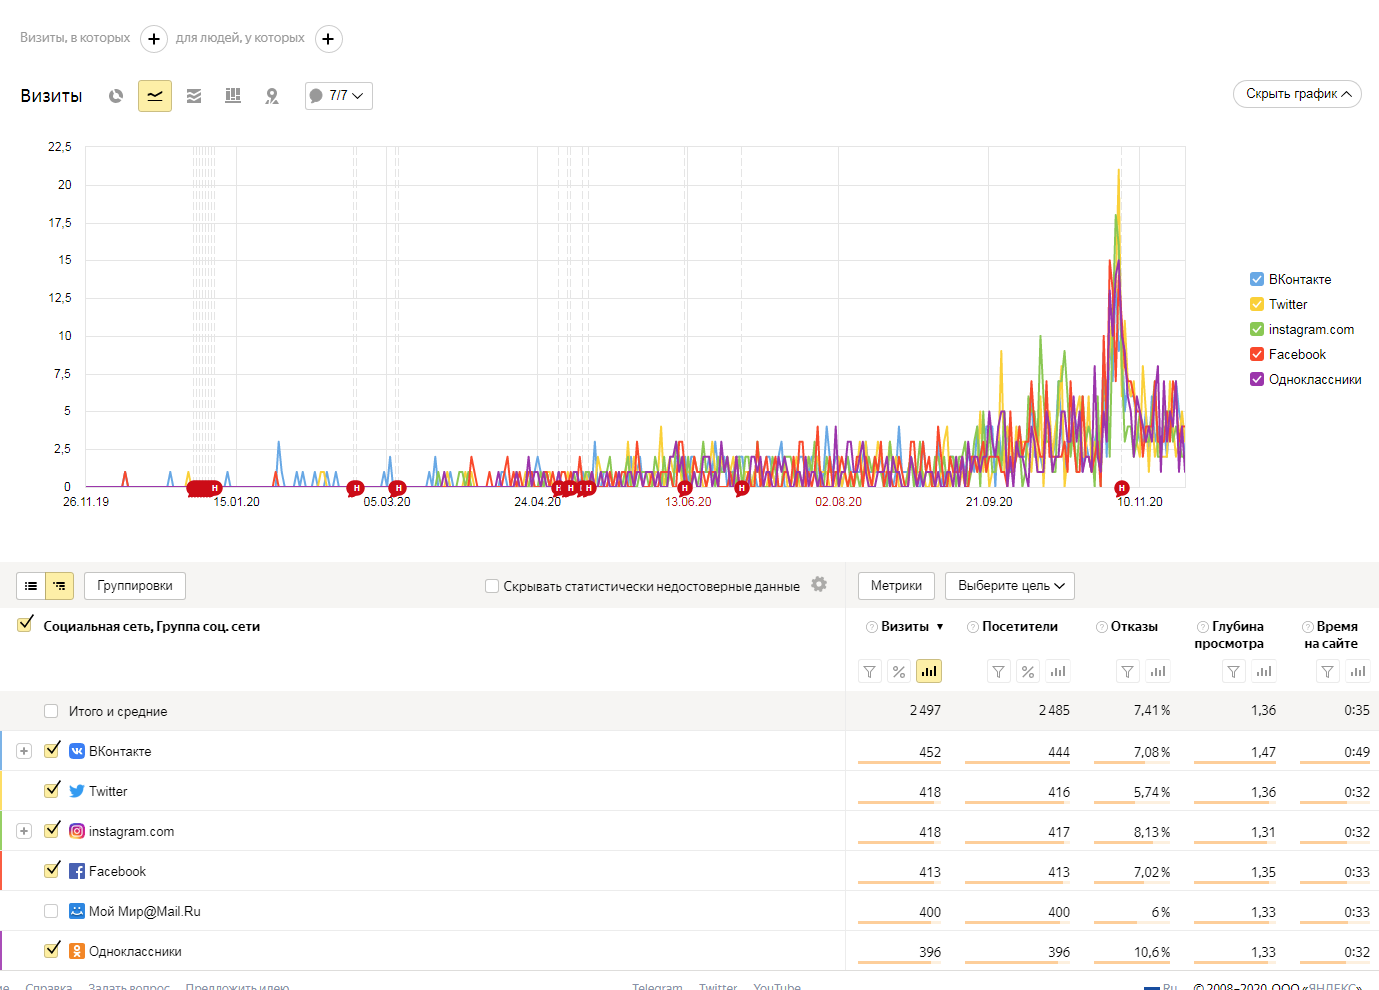
Task: Toggle Визиты column chart bars
Action: (x=929, y=671)
